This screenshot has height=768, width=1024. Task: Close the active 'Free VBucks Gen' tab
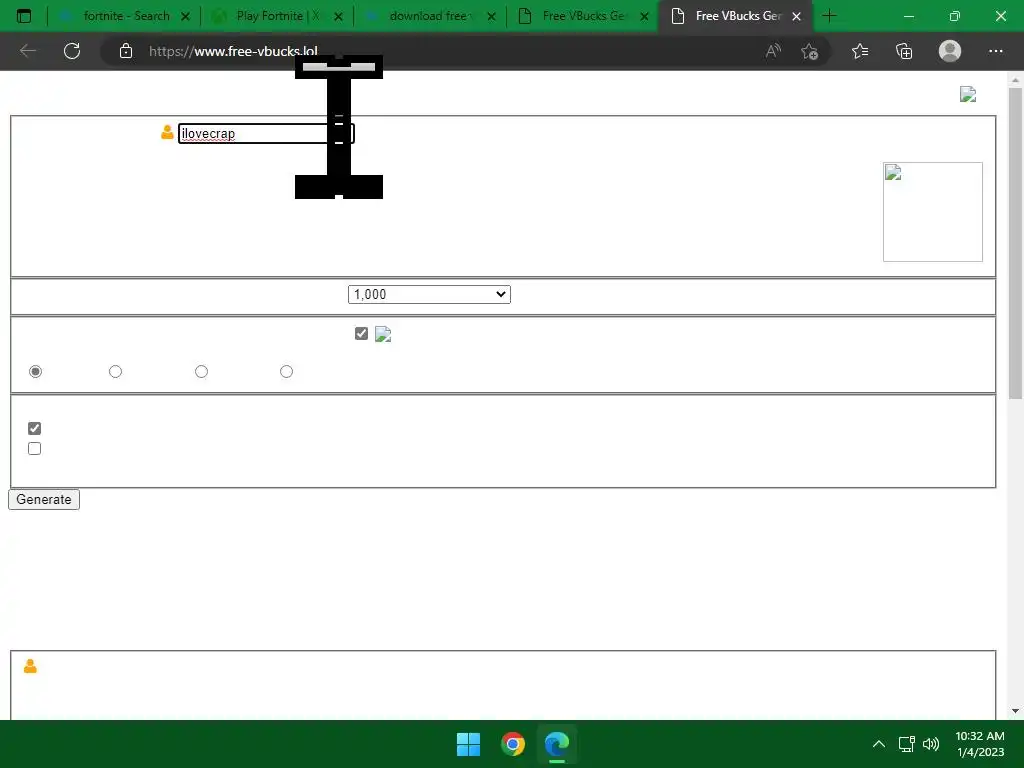point(797,16)
